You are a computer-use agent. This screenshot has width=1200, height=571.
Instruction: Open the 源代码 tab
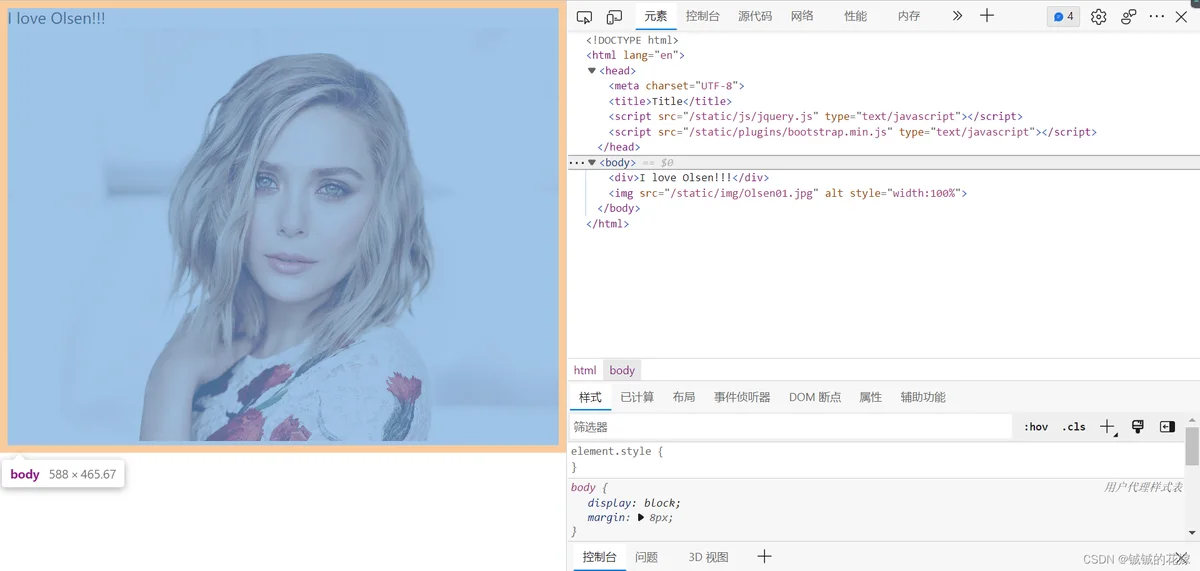pos(755,16)
